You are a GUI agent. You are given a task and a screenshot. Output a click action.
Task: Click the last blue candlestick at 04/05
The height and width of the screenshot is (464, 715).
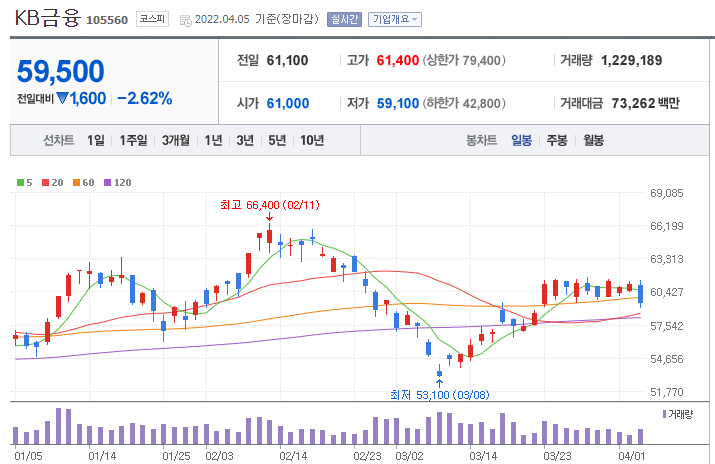(x=641, y=294)
